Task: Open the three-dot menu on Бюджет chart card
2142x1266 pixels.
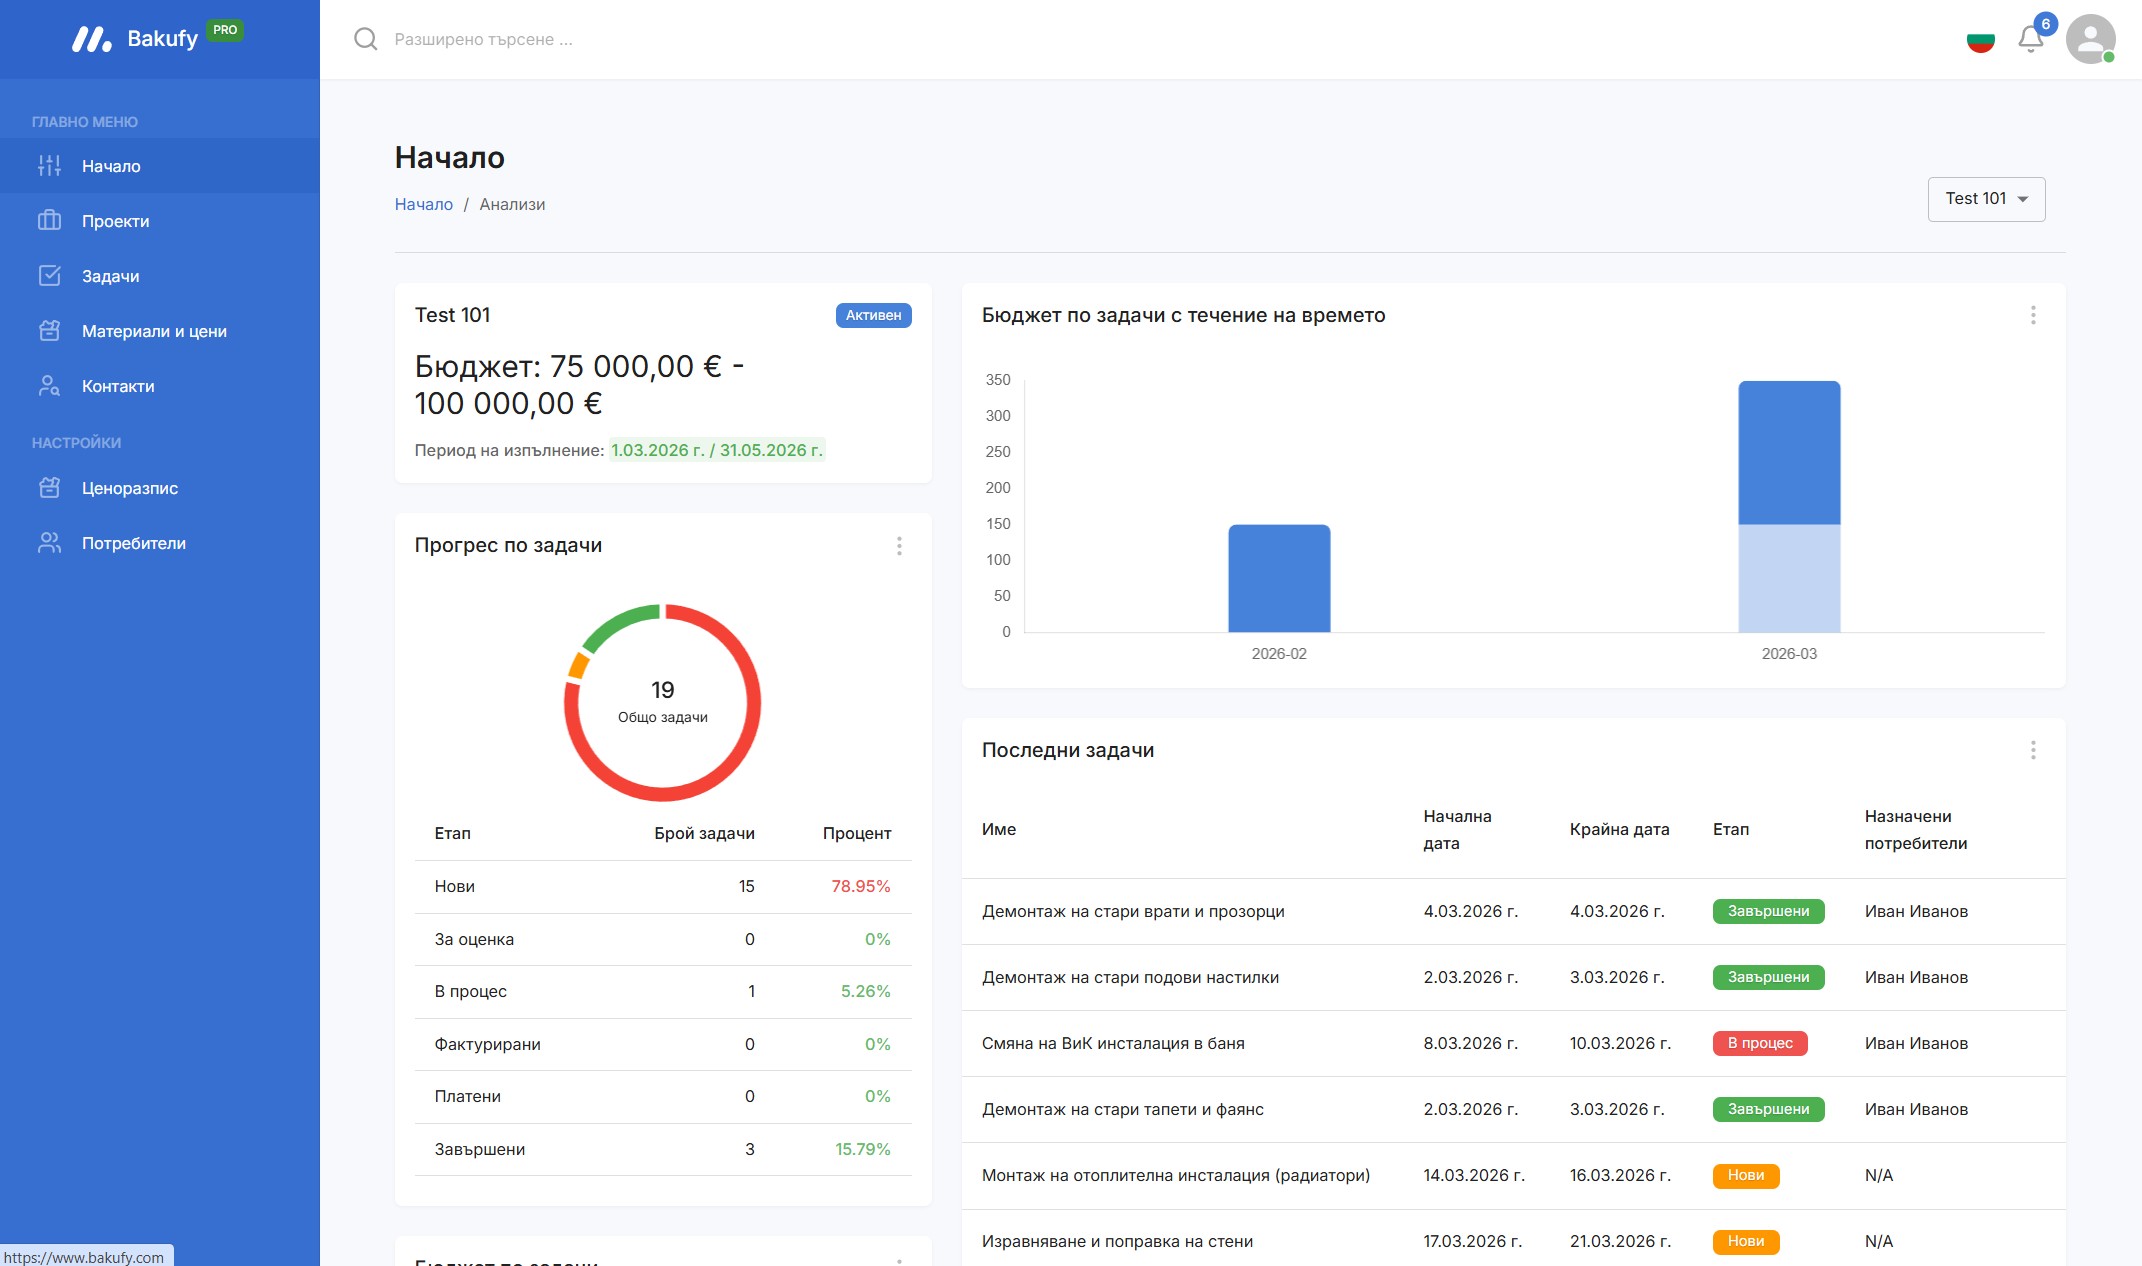Action: (x=2033, y=316)
